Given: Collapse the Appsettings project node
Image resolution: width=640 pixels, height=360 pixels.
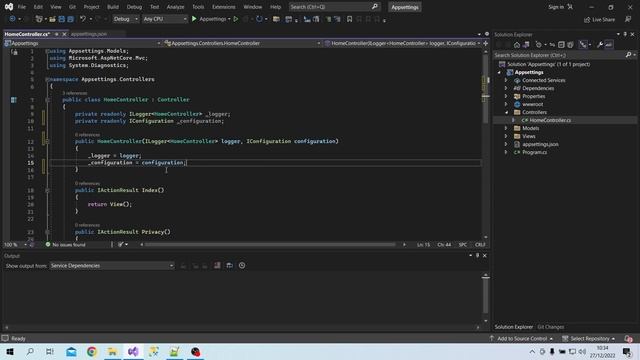Looking at the screenshot, I should [499, 72].
